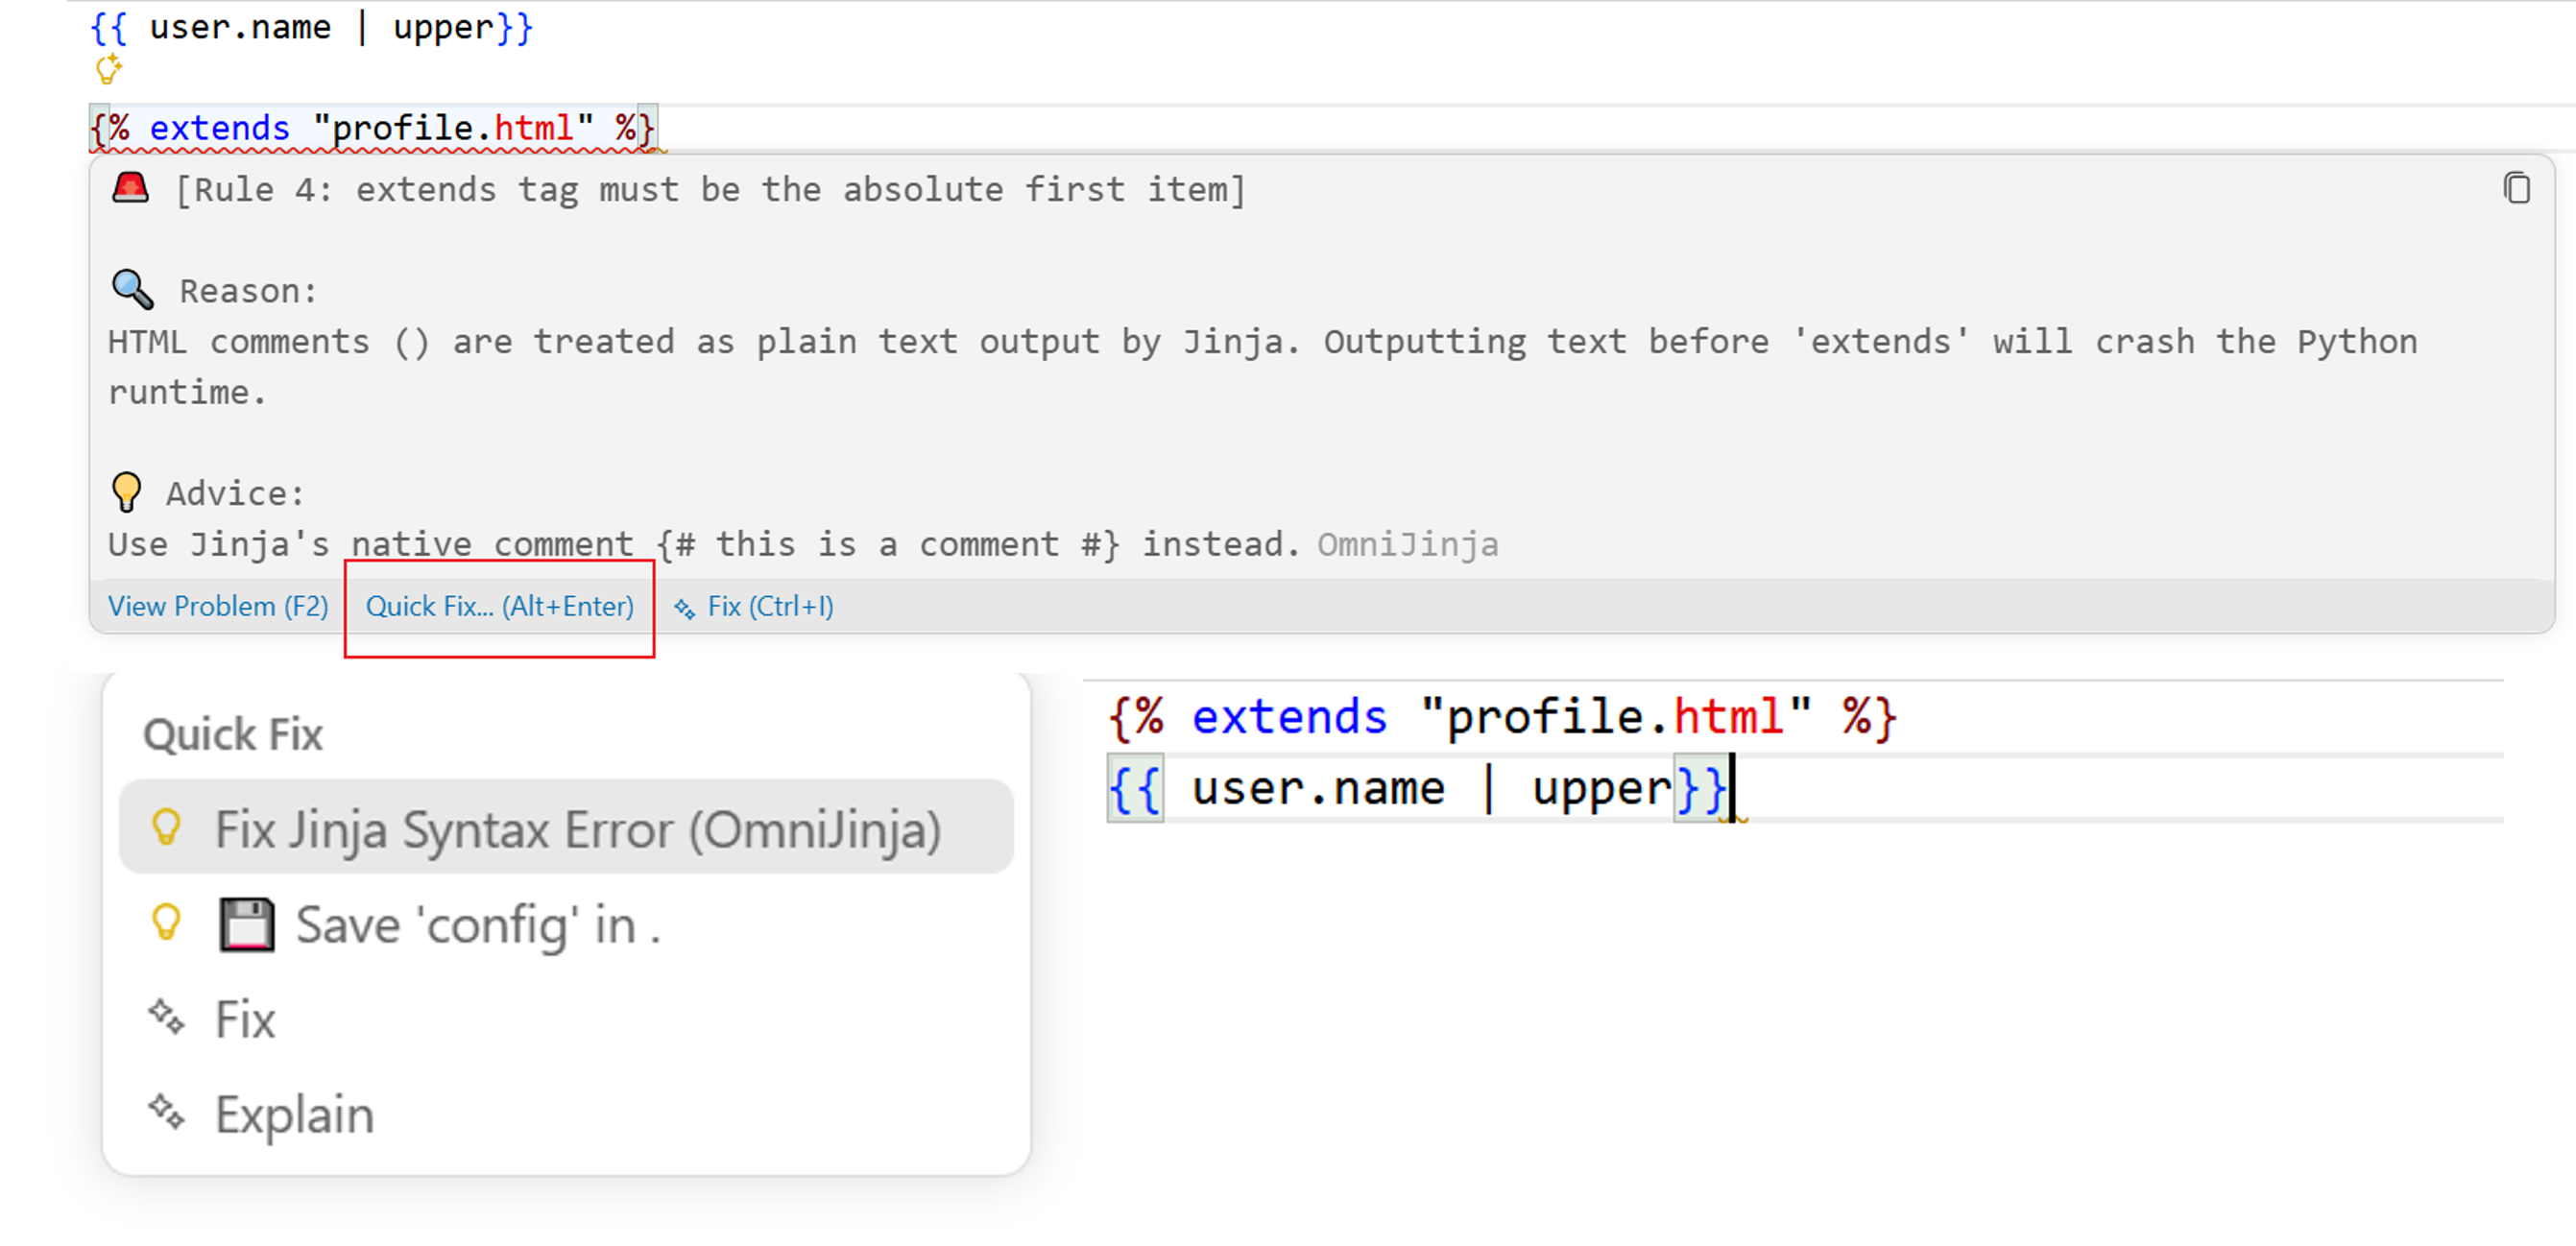This screenshot has width=2576, height=1246.
Task: Click the Advice: label
Action: pyautogui.click(x=235, y=493)
